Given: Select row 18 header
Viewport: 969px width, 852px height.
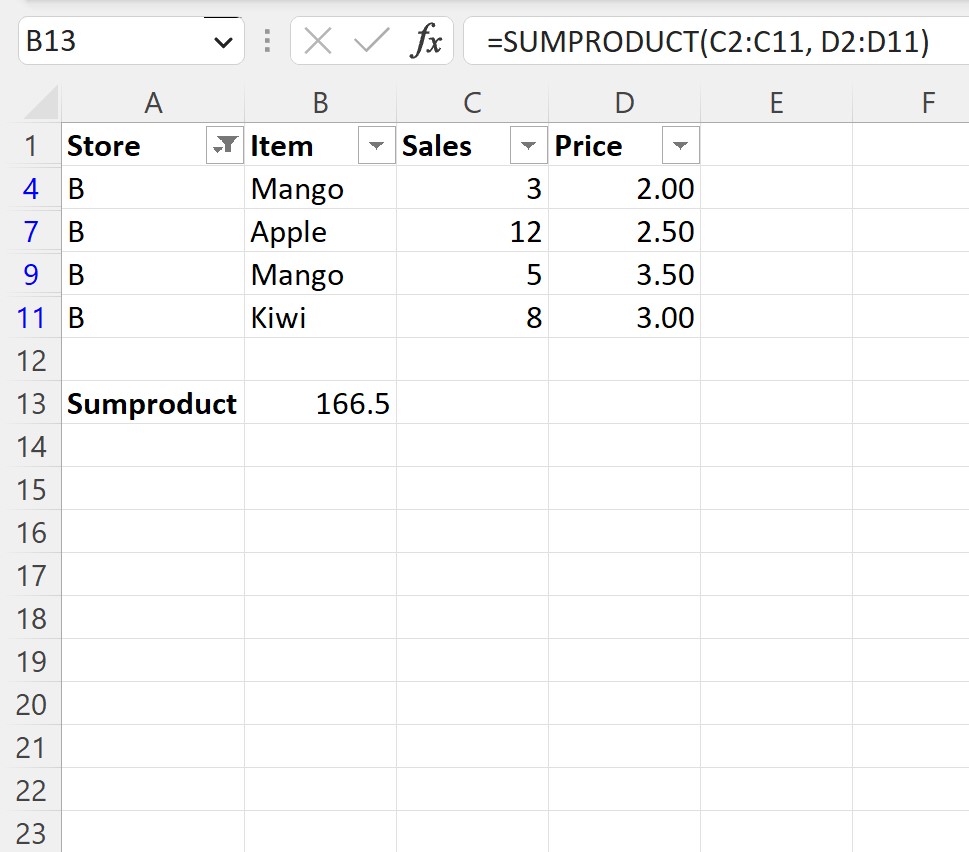Looking at the screenshot, I should [x=31, y=618].
